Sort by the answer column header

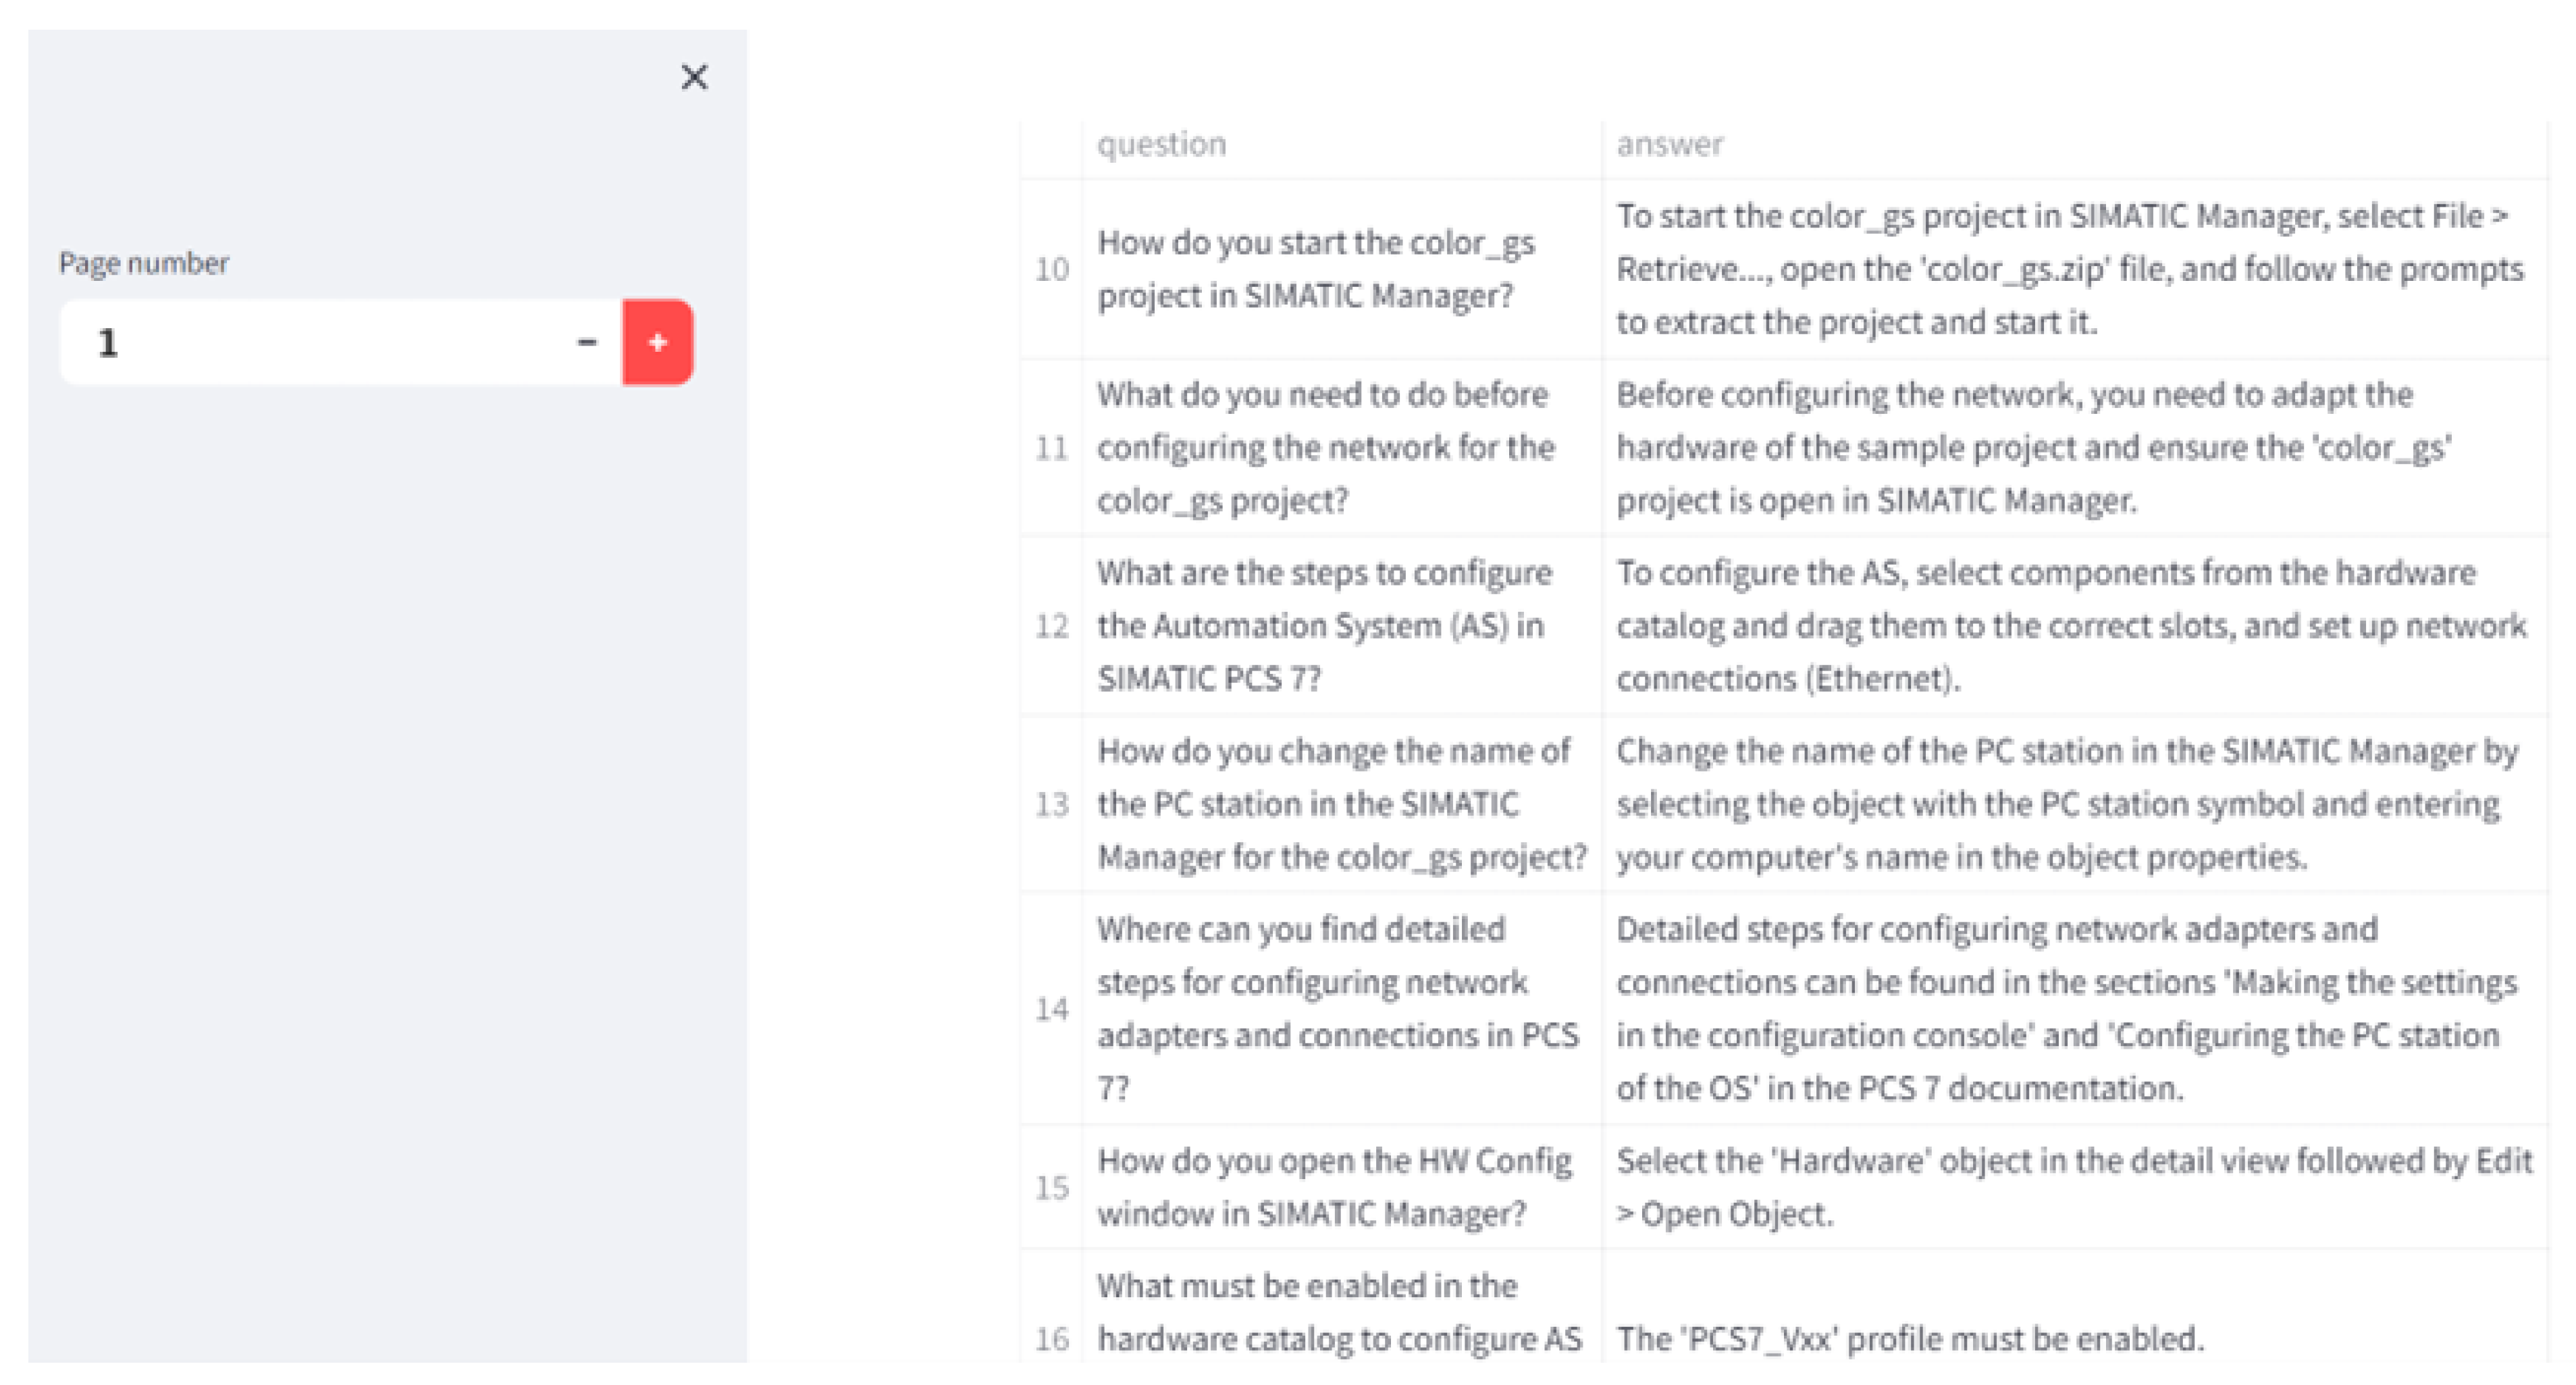pos(1669,145)
